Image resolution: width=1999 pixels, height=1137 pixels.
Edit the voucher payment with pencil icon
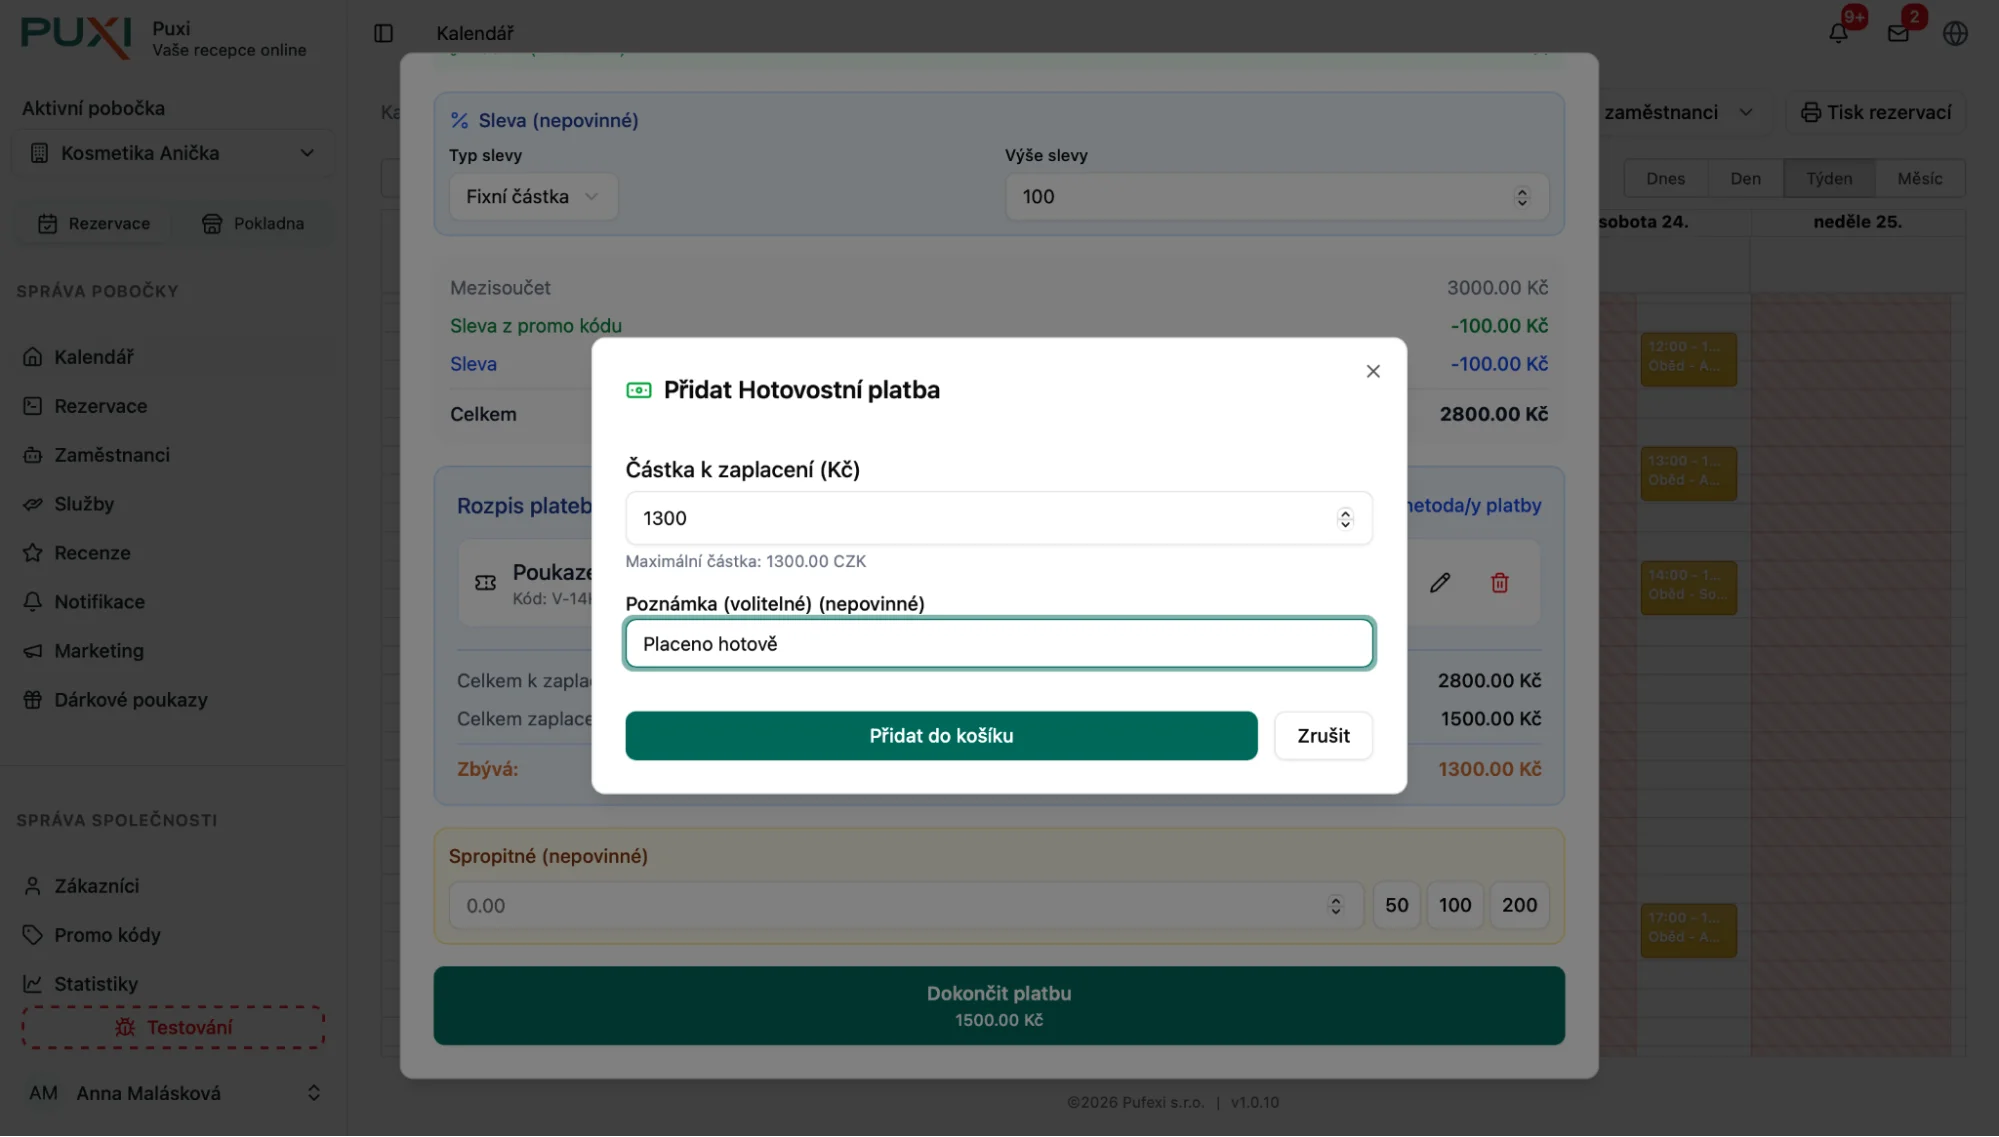1439,583
